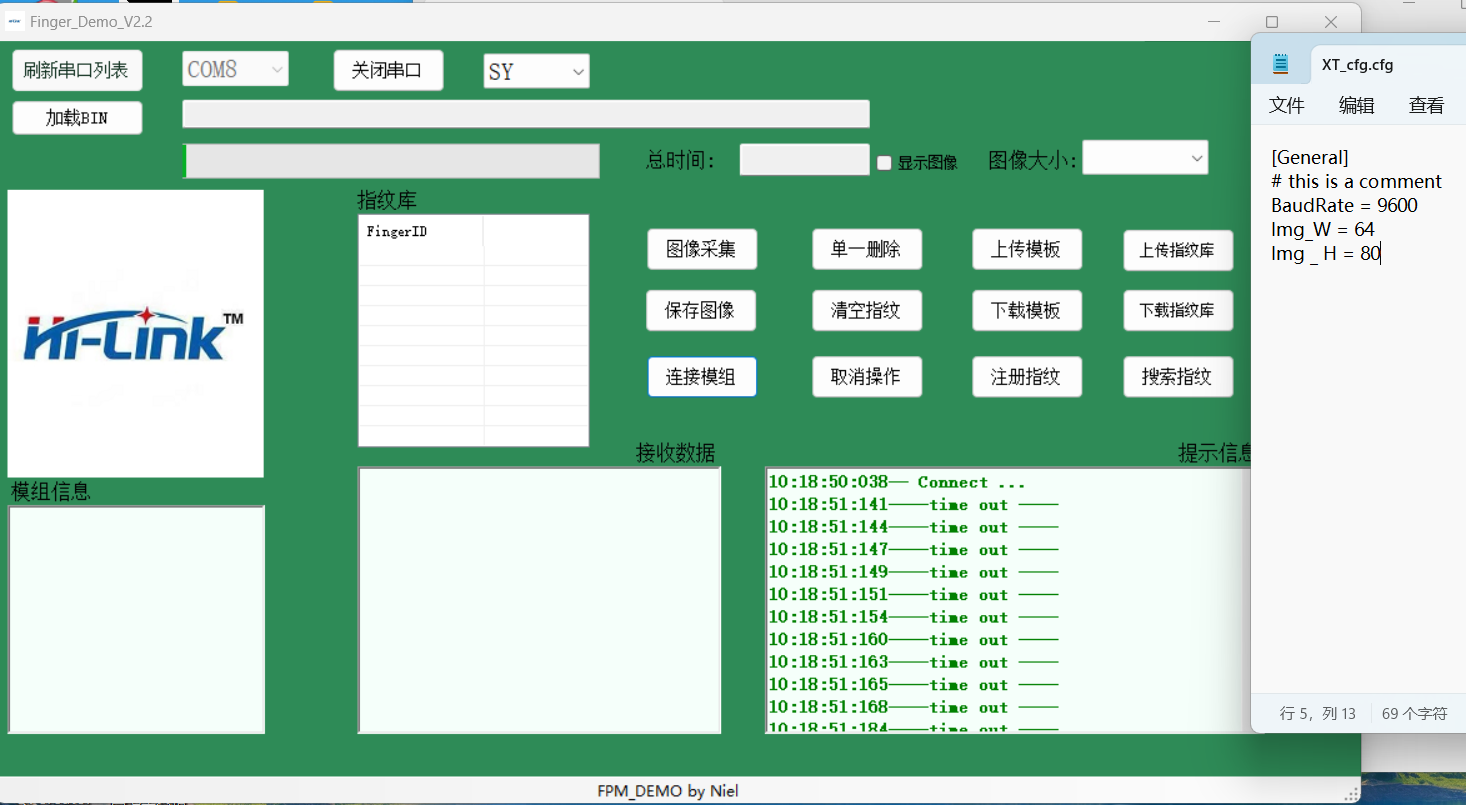
Task: Toggle the 显示图像 checkbox
Action: (884, 163)
